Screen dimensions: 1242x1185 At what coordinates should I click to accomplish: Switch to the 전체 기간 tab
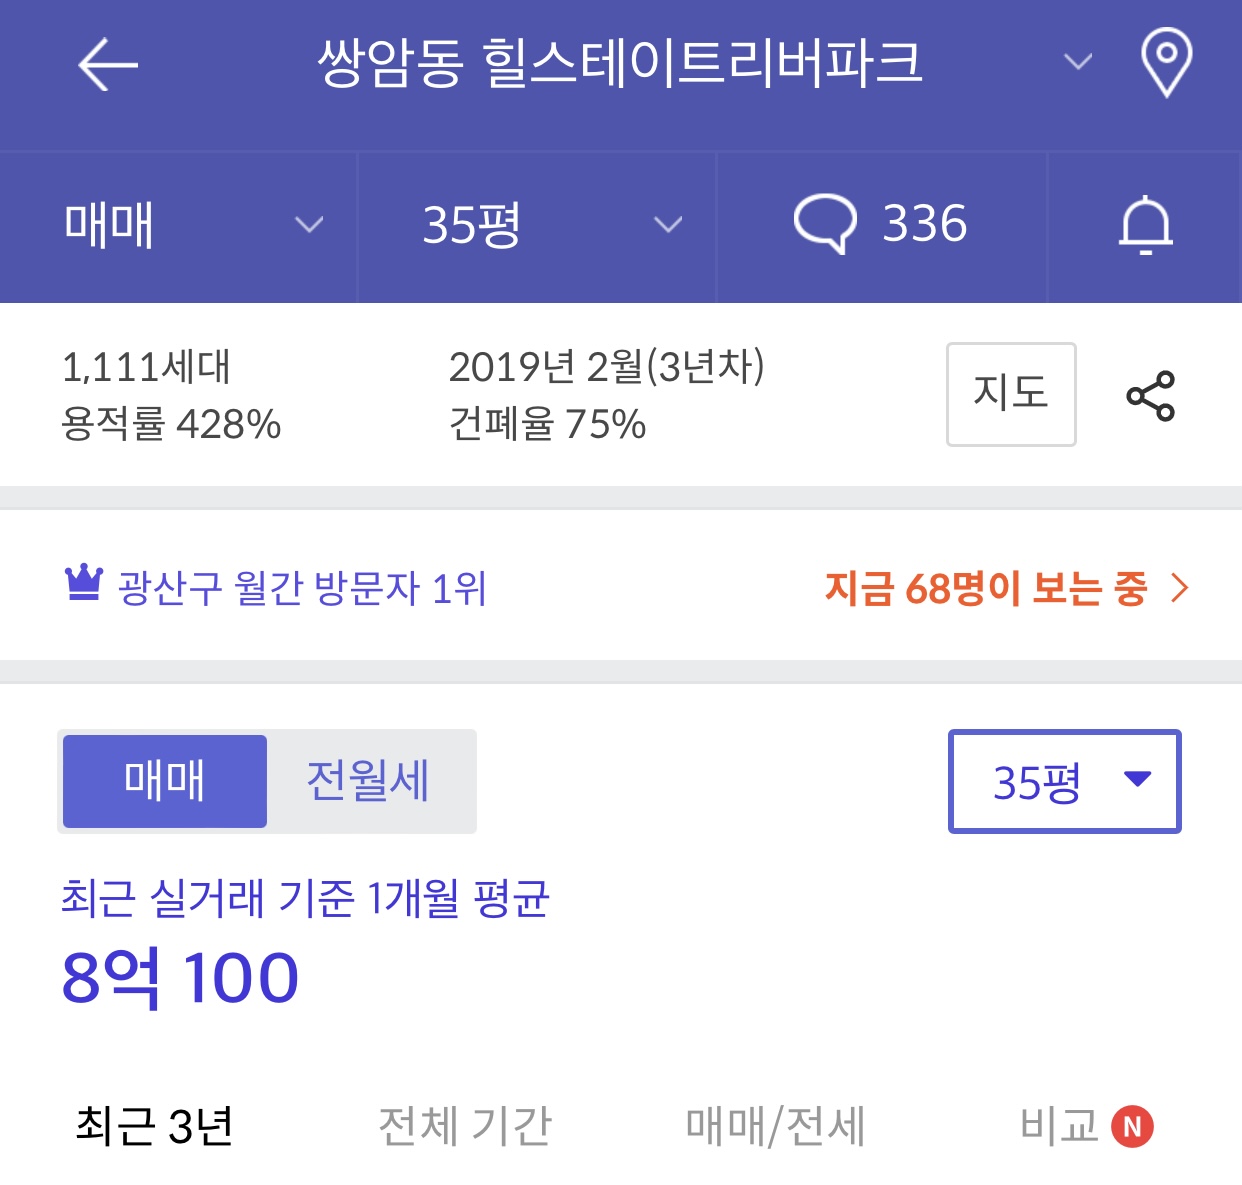click(465, 1127)
